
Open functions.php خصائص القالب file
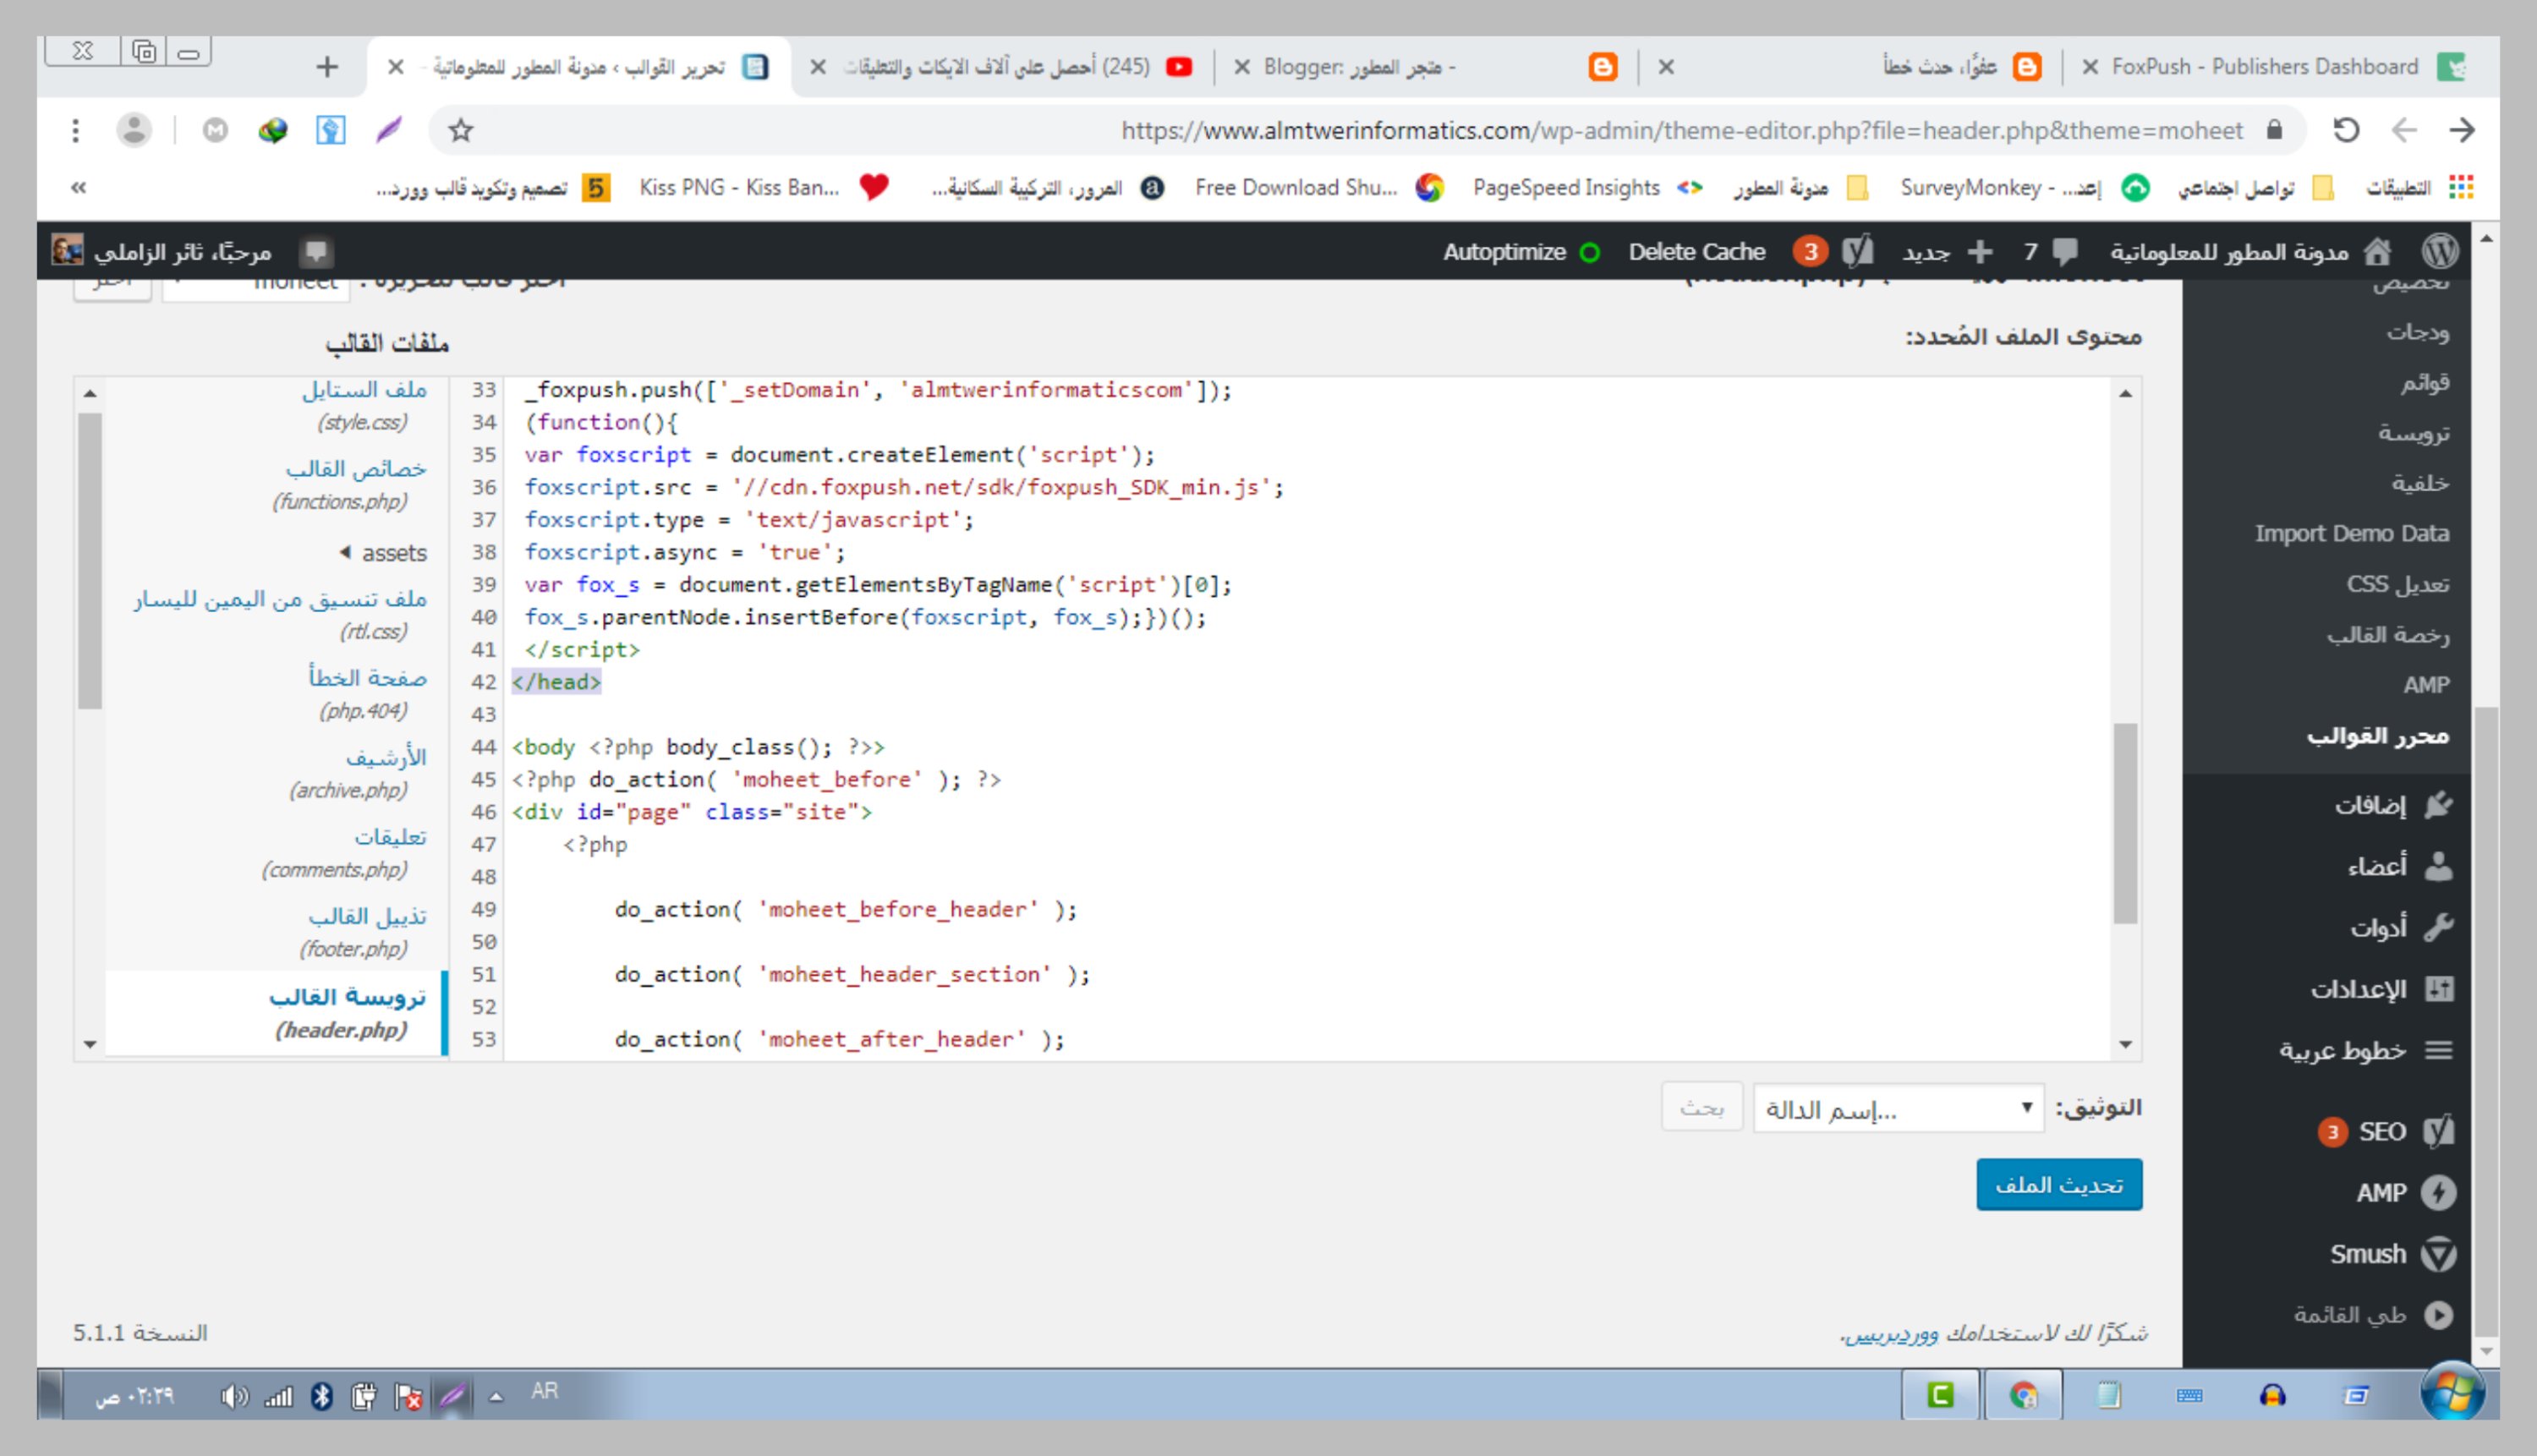(x=348, y=484)
